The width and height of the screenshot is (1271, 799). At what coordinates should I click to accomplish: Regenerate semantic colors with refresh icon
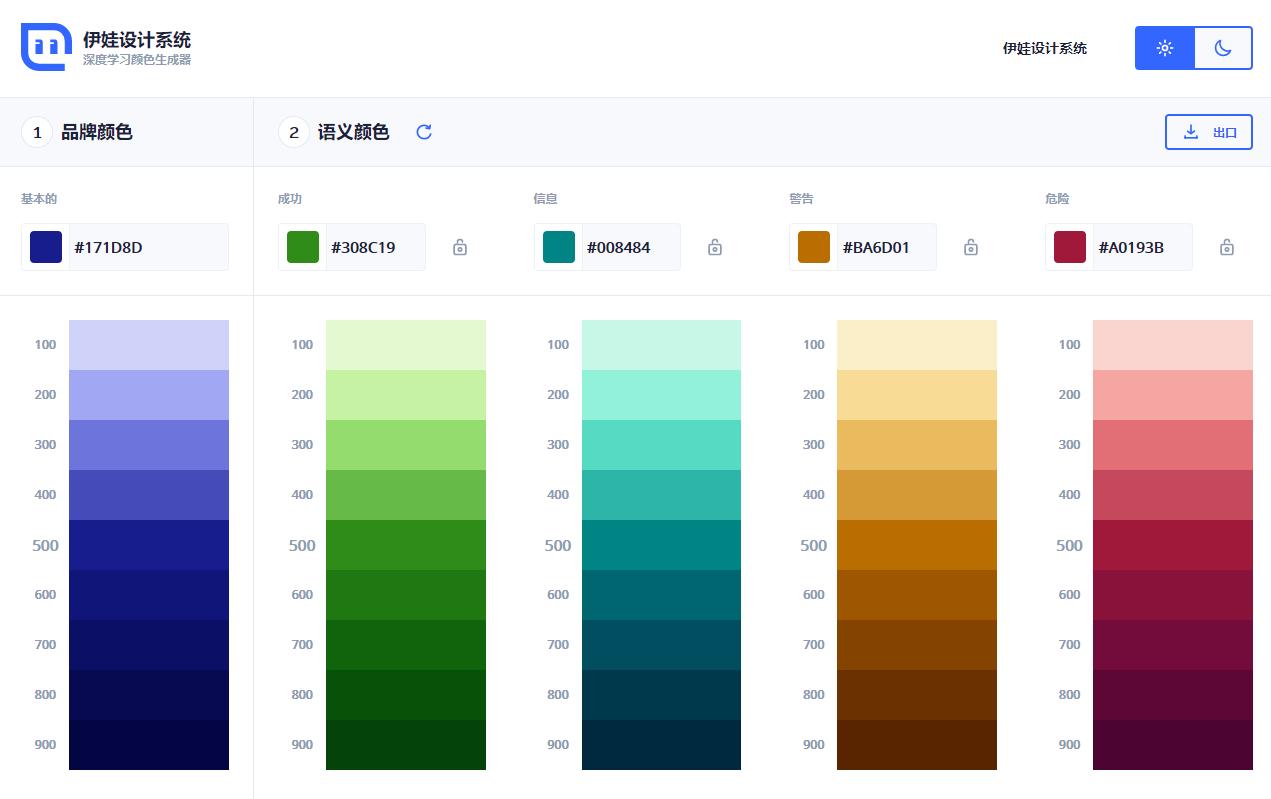coord(424,132)
